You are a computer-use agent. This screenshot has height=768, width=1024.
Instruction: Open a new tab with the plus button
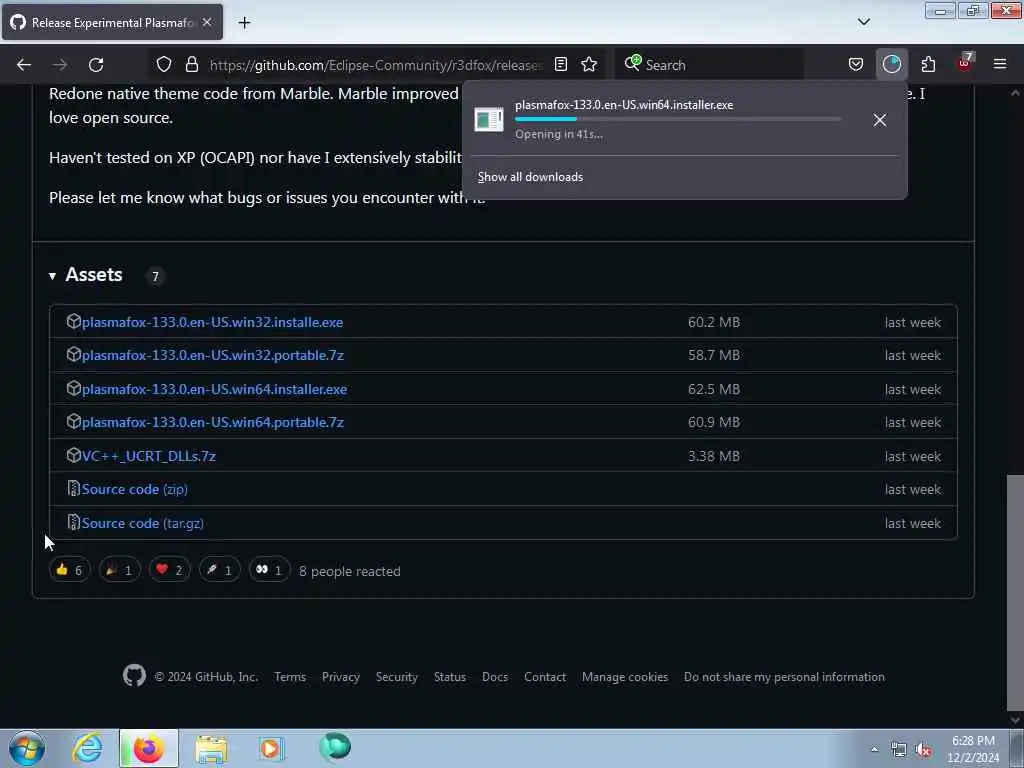[x=244, y=23]
